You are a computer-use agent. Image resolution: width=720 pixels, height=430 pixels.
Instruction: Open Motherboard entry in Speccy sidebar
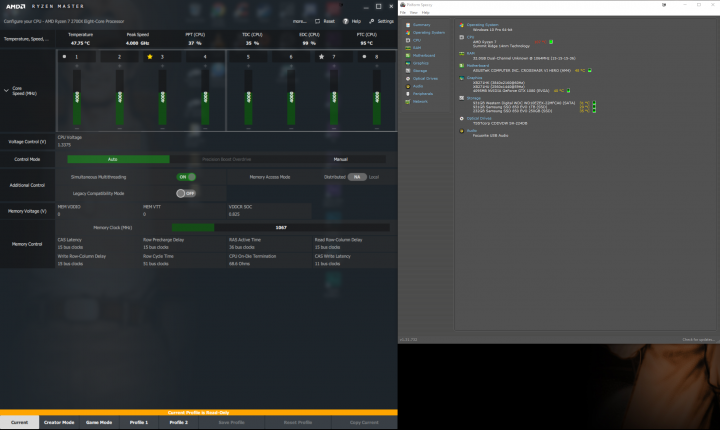click(423, 56)
